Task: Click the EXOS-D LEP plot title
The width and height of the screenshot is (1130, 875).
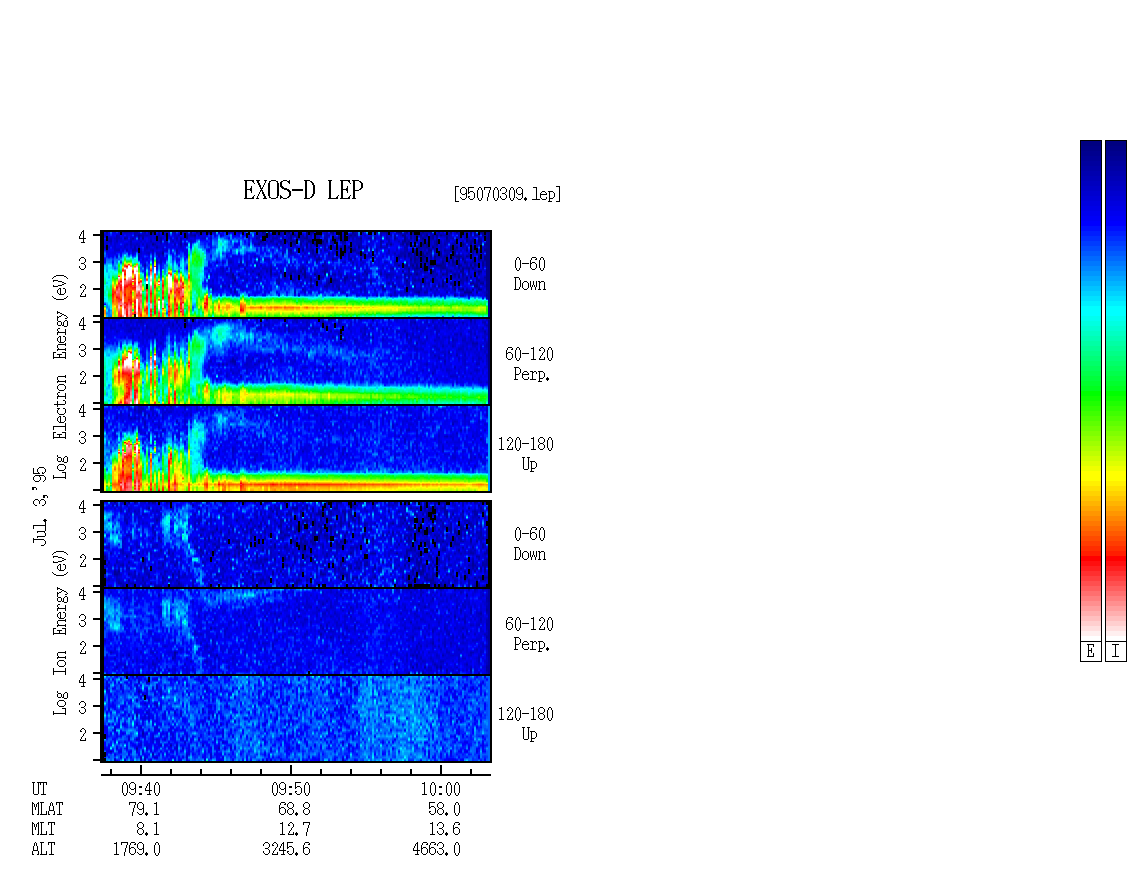Action: 303,190
